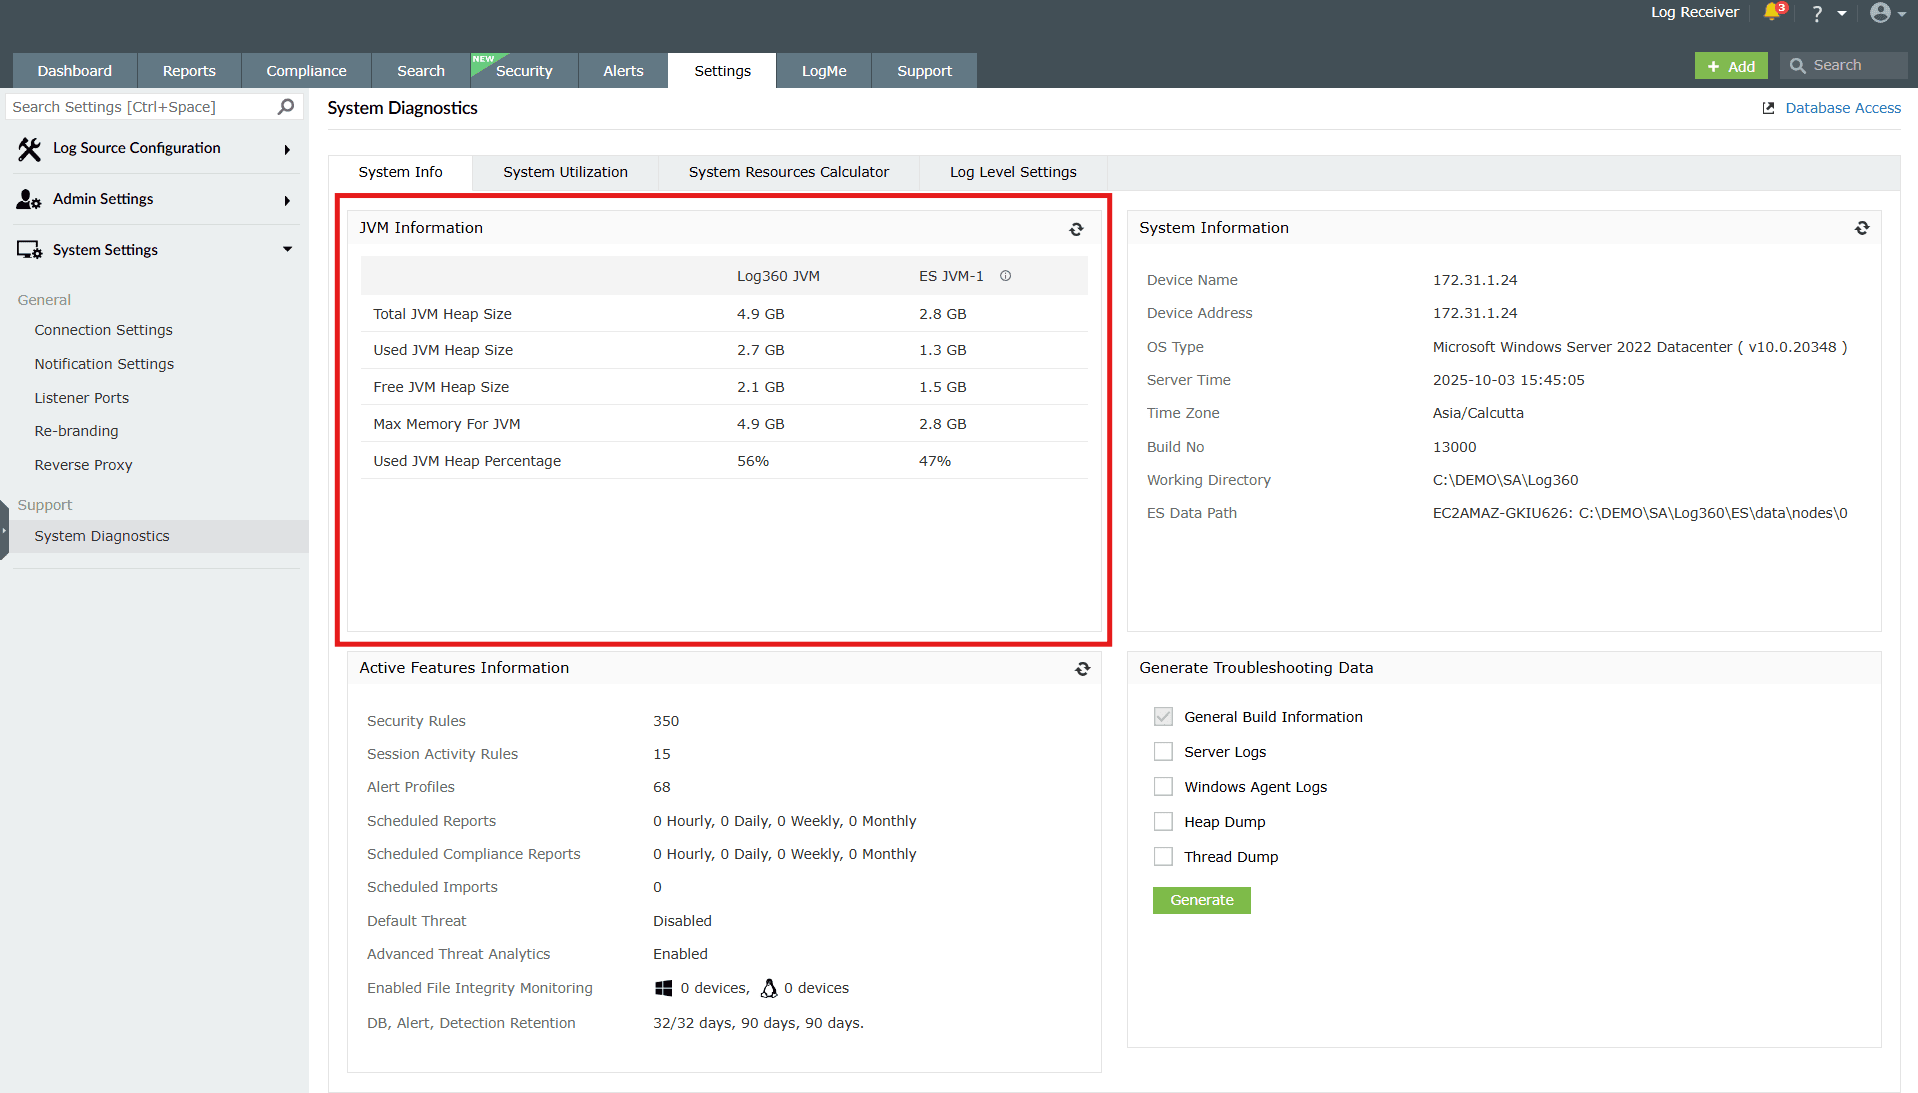This screenshot has height=1093, width=1918.
Task: Open Reverse Proxy in sidebar
Action: point(83,465)
